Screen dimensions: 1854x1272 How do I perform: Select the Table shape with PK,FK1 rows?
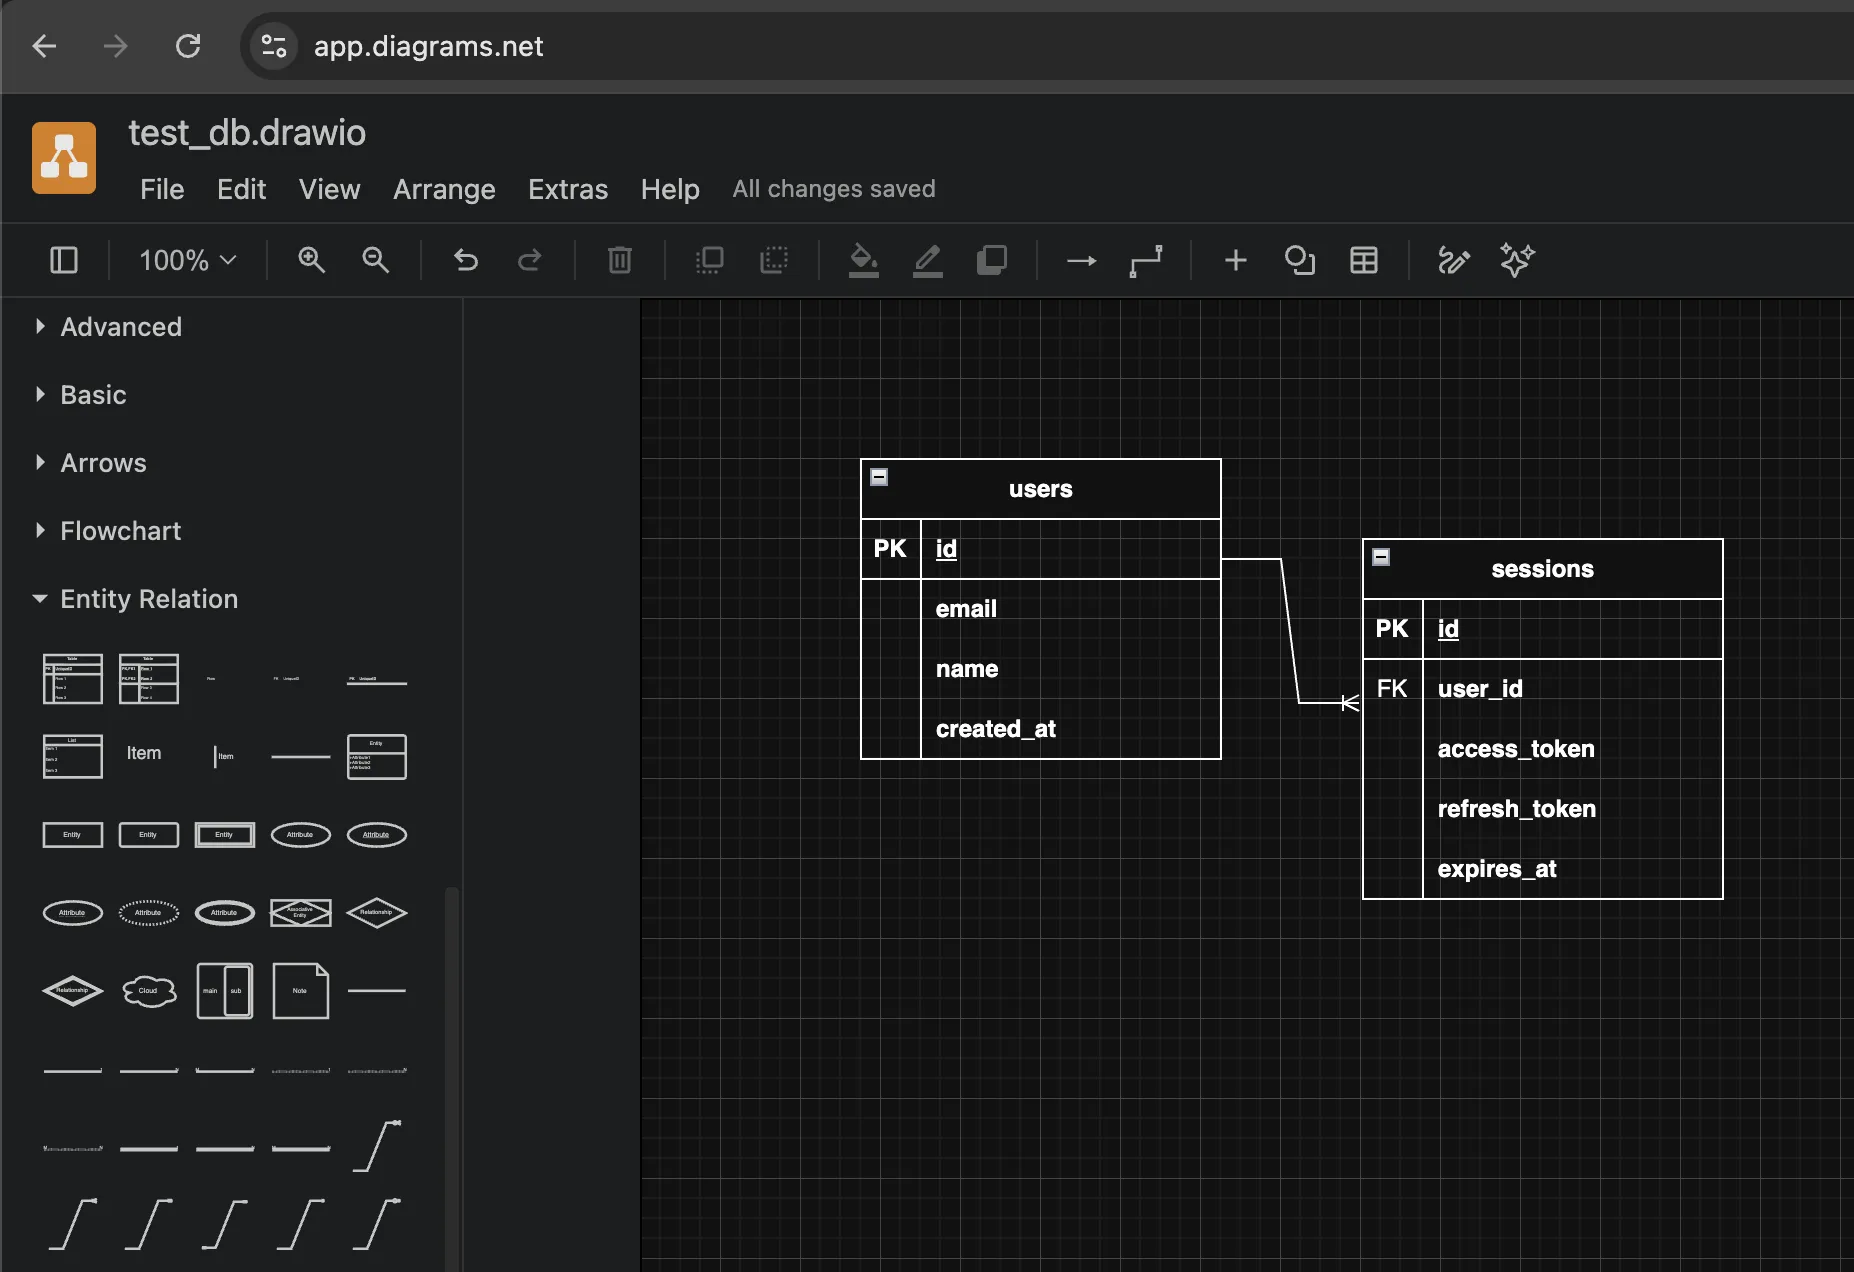149,679
